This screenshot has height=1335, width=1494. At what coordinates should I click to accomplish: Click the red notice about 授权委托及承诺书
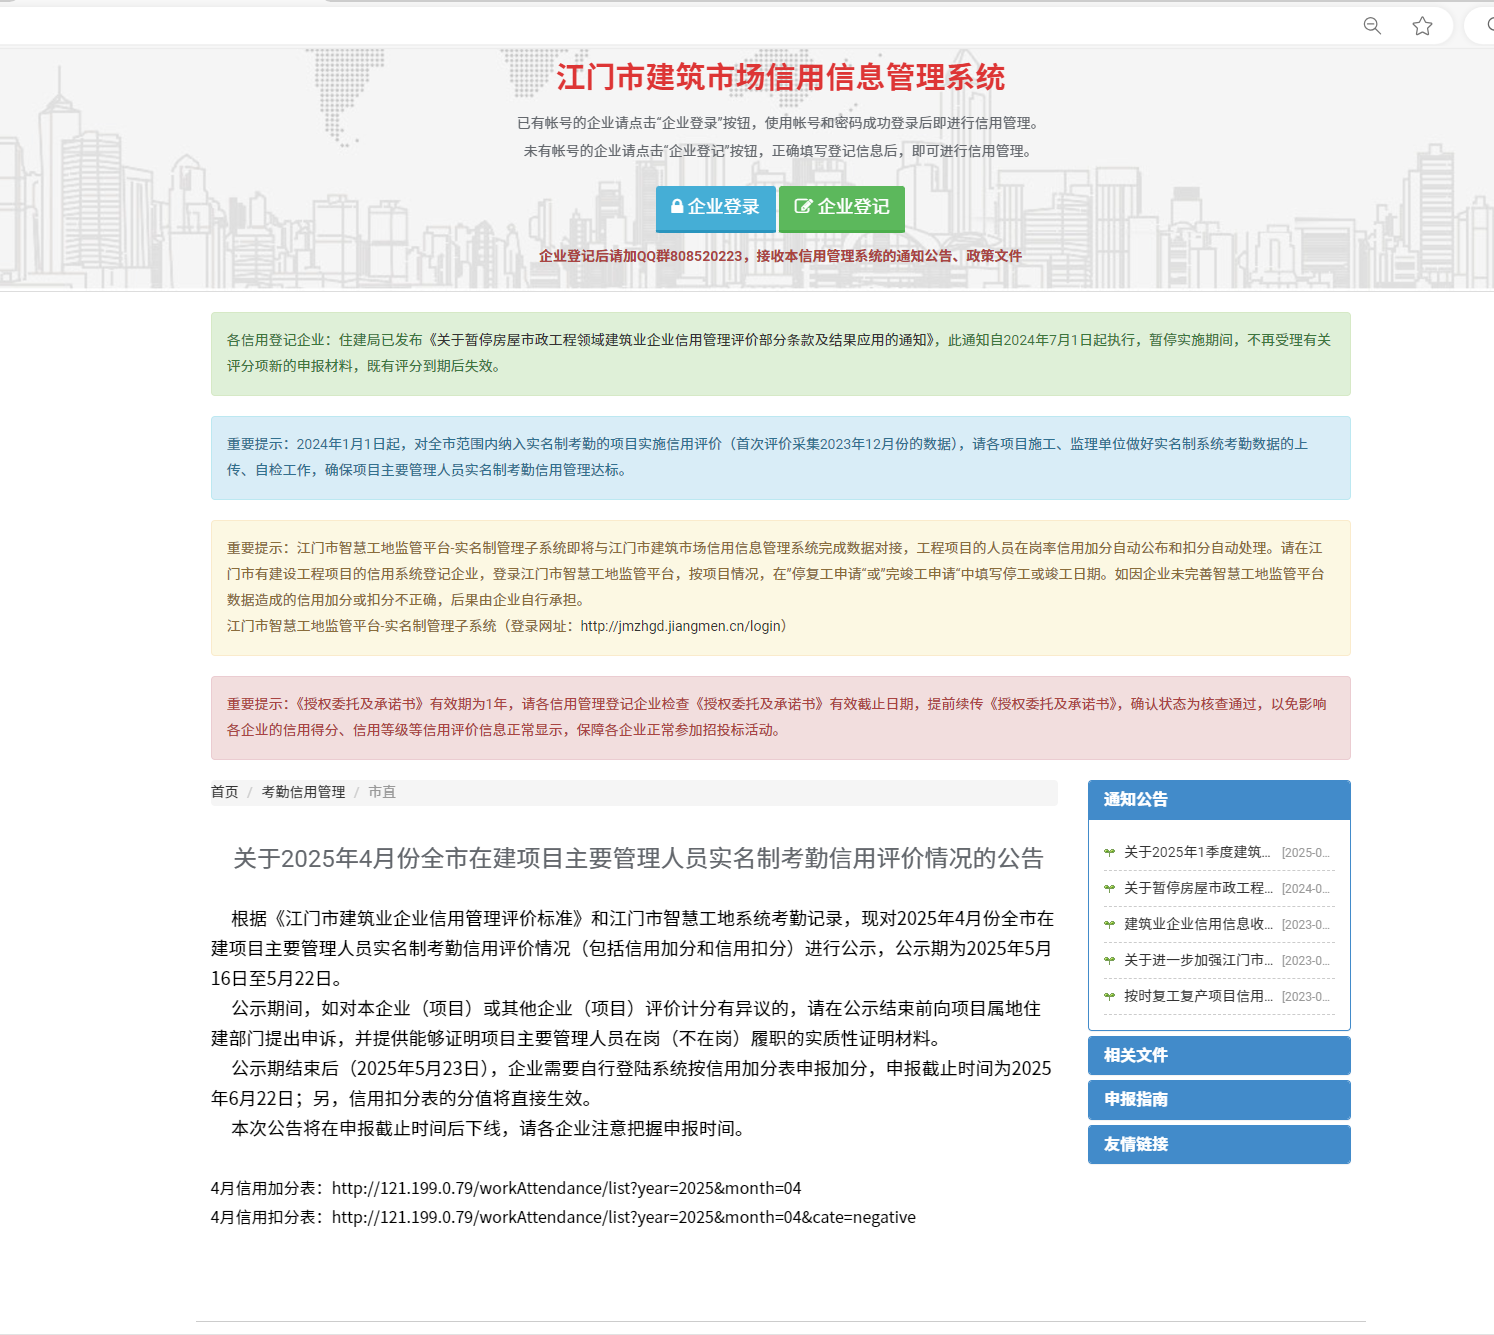point(780,717)
